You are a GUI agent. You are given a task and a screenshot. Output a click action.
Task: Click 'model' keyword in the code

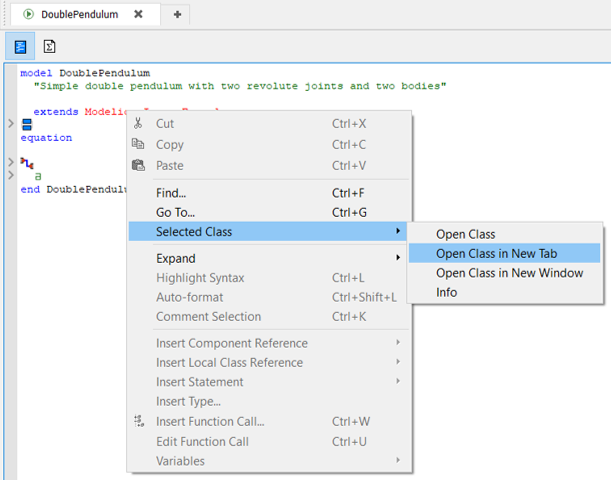click(36, 73)
